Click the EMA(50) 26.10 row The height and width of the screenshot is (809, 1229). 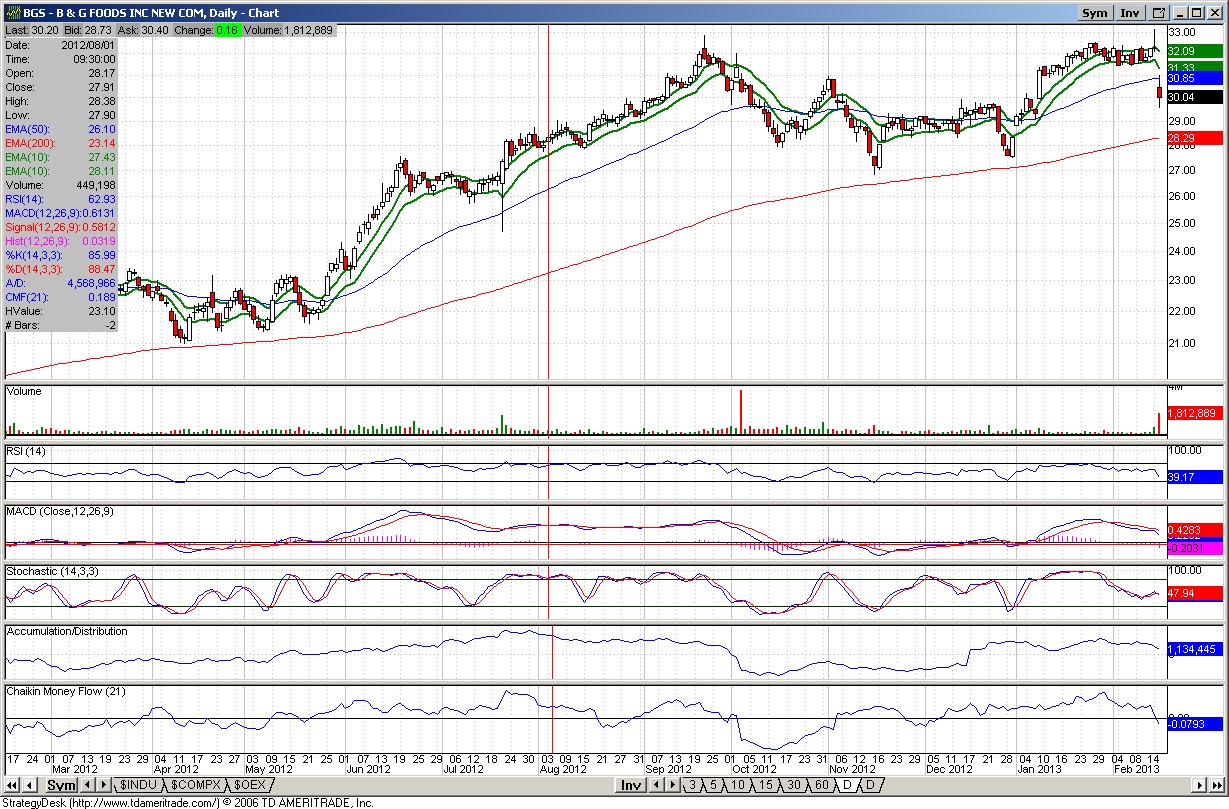61,129
